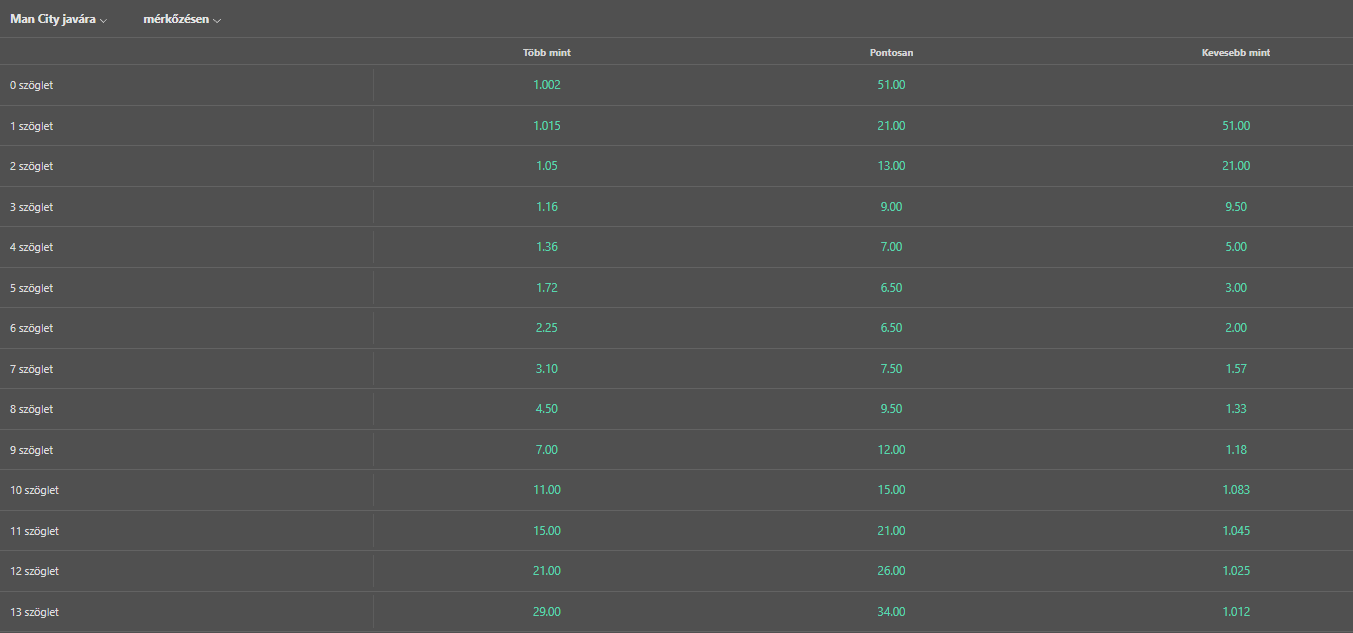1353x633 pixels.
Task: Select Több mint 8 szöglet odds 4.50
Action: [x=547, y=409]
